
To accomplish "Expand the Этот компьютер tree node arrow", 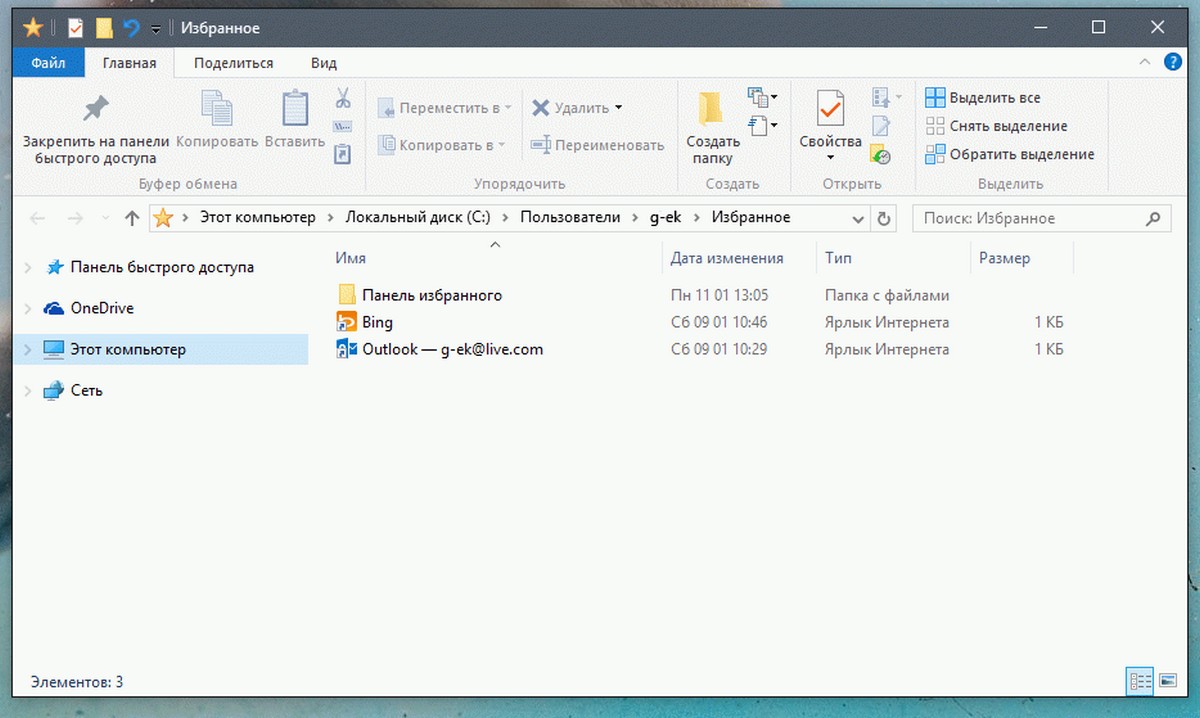I will point(29,350).
